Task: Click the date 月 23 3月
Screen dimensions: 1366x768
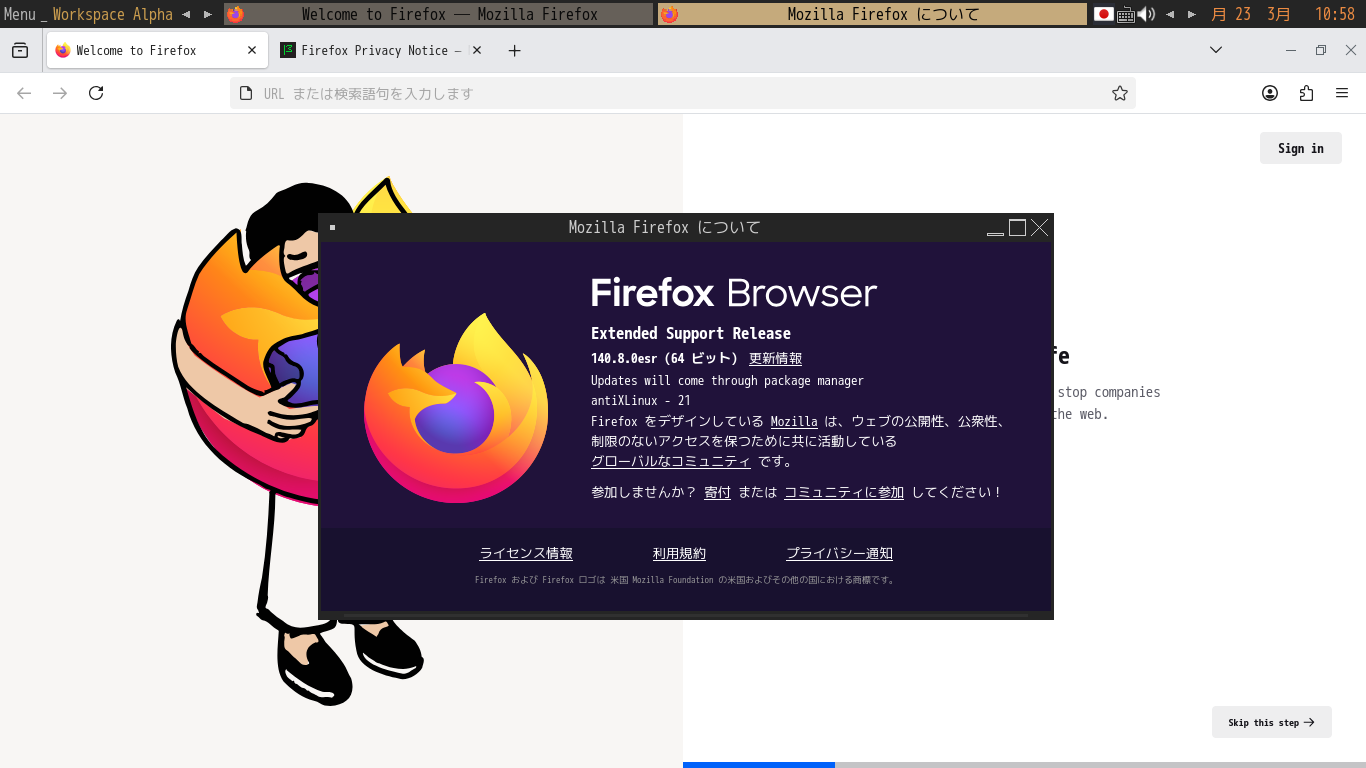Action: 1251,14
